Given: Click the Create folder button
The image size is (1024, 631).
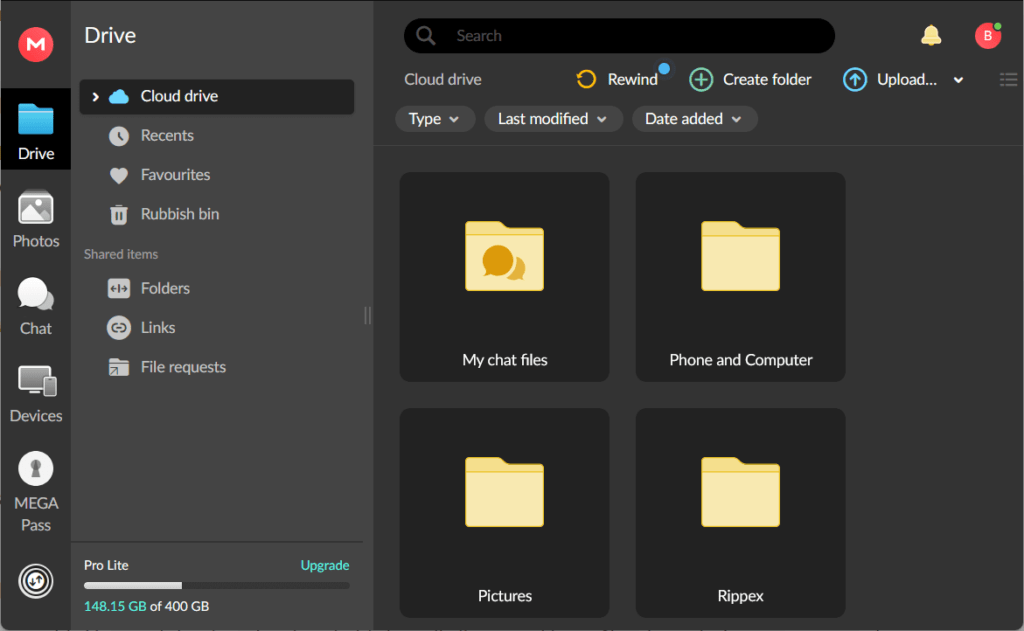Looking at the screenshot, I should coord(750,80).
